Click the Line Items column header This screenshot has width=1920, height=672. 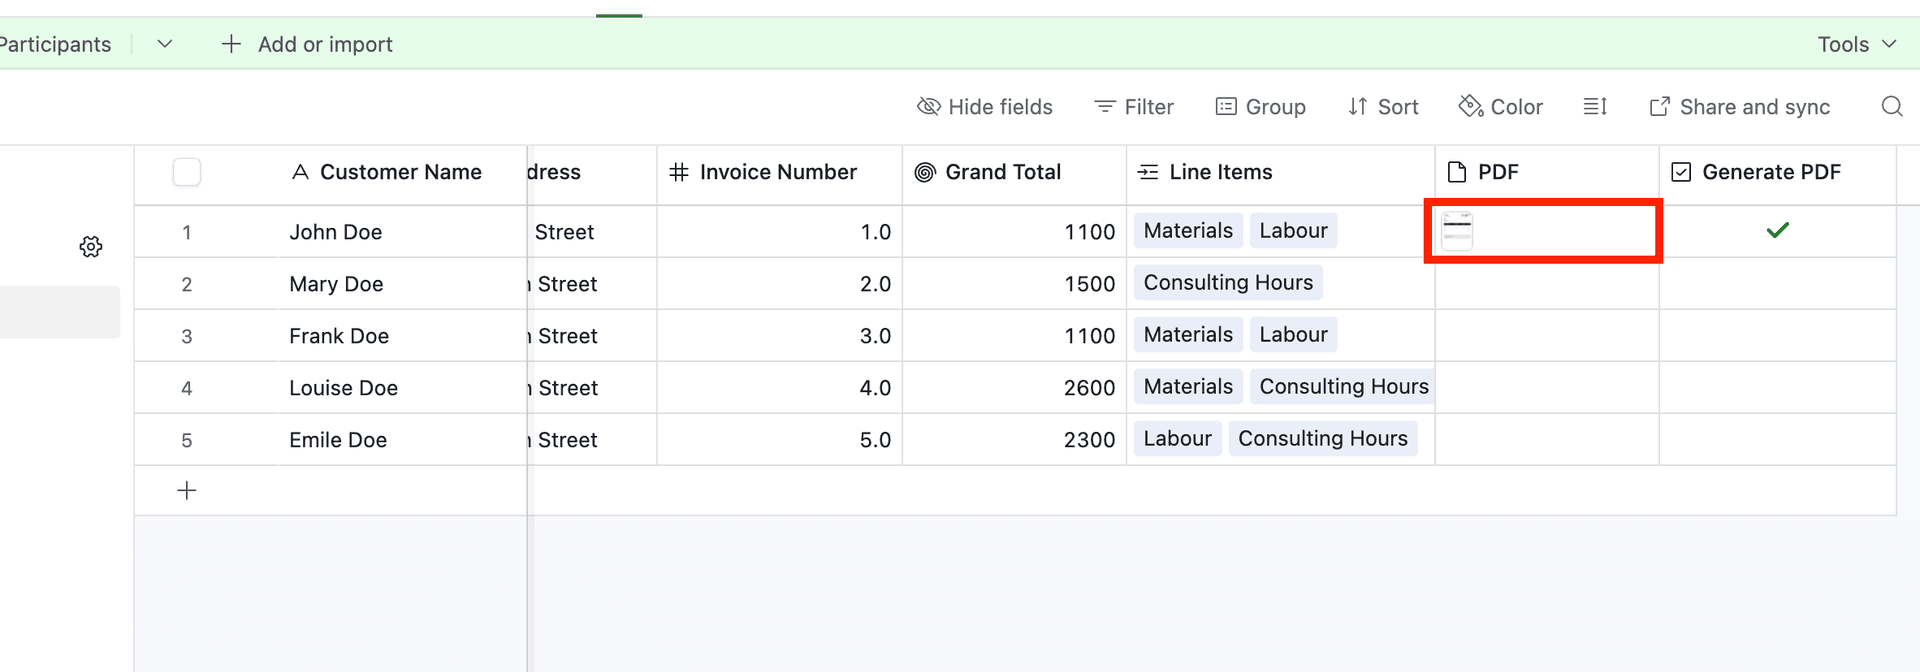(x=1220, y=171)
